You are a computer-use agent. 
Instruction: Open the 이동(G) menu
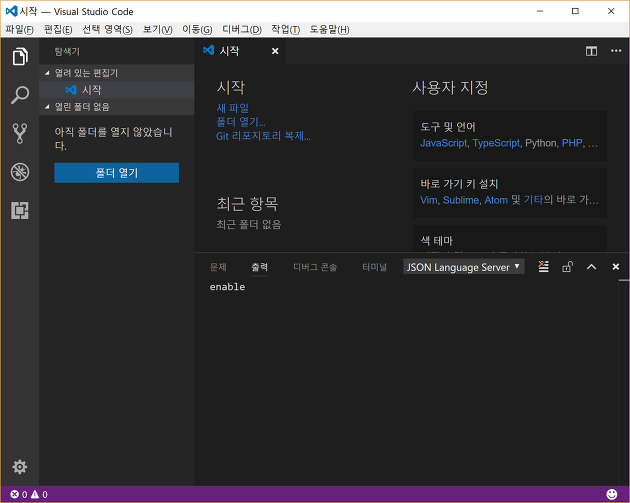tap(197, 29)
